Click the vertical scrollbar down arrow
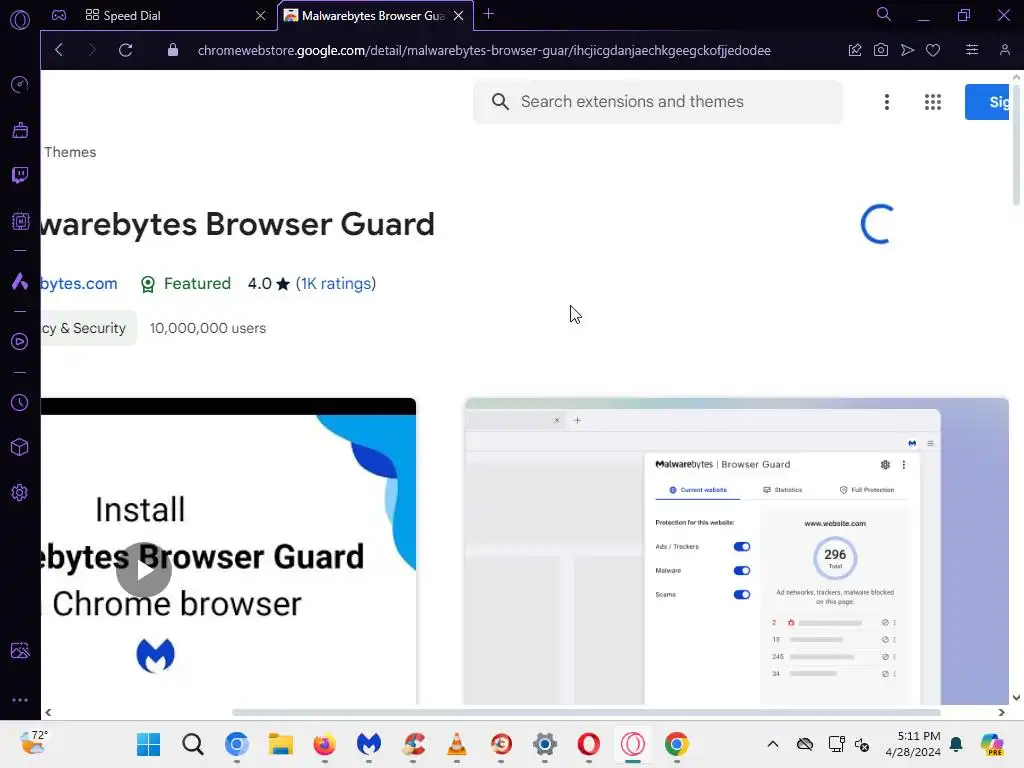The width and height of the screenshot is (1024, 768). tap(1017, 697)
